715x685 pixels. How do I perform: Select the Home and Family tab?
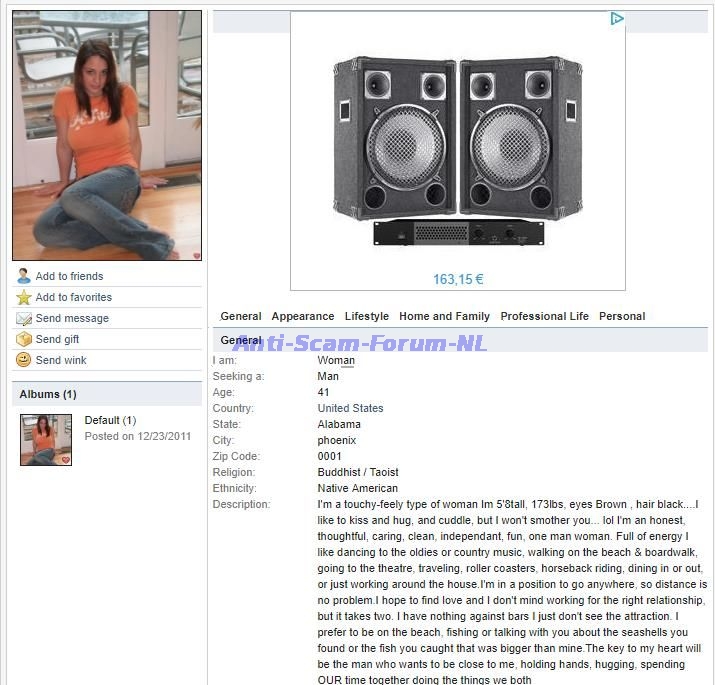pos(444,316)
